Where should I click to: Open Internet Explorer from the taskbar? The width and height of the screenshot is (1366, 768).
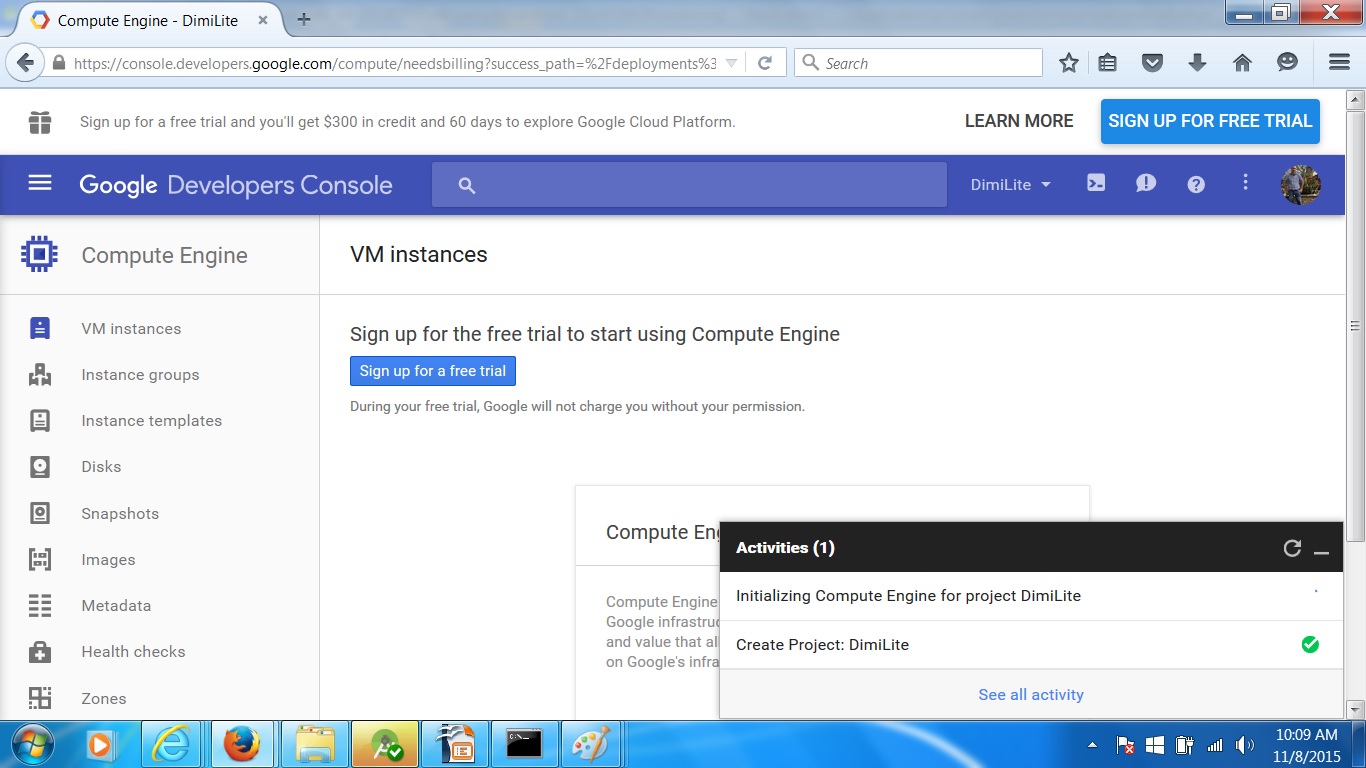coord(172,745)
